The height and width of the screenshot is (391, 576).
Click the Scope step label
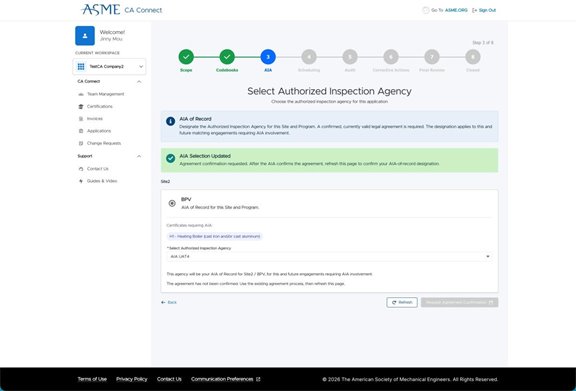(x=186, y=70)
